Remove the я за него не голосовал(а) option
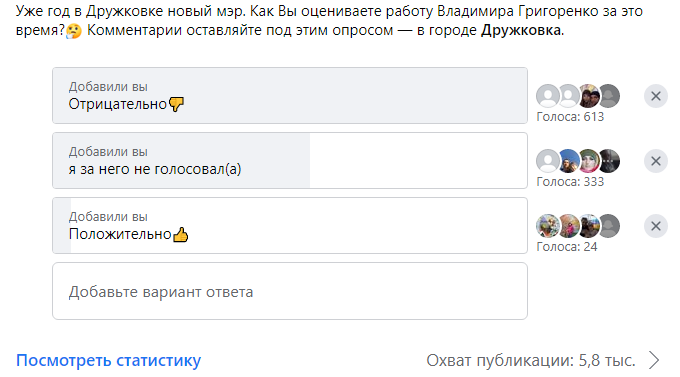 [656, 161]
